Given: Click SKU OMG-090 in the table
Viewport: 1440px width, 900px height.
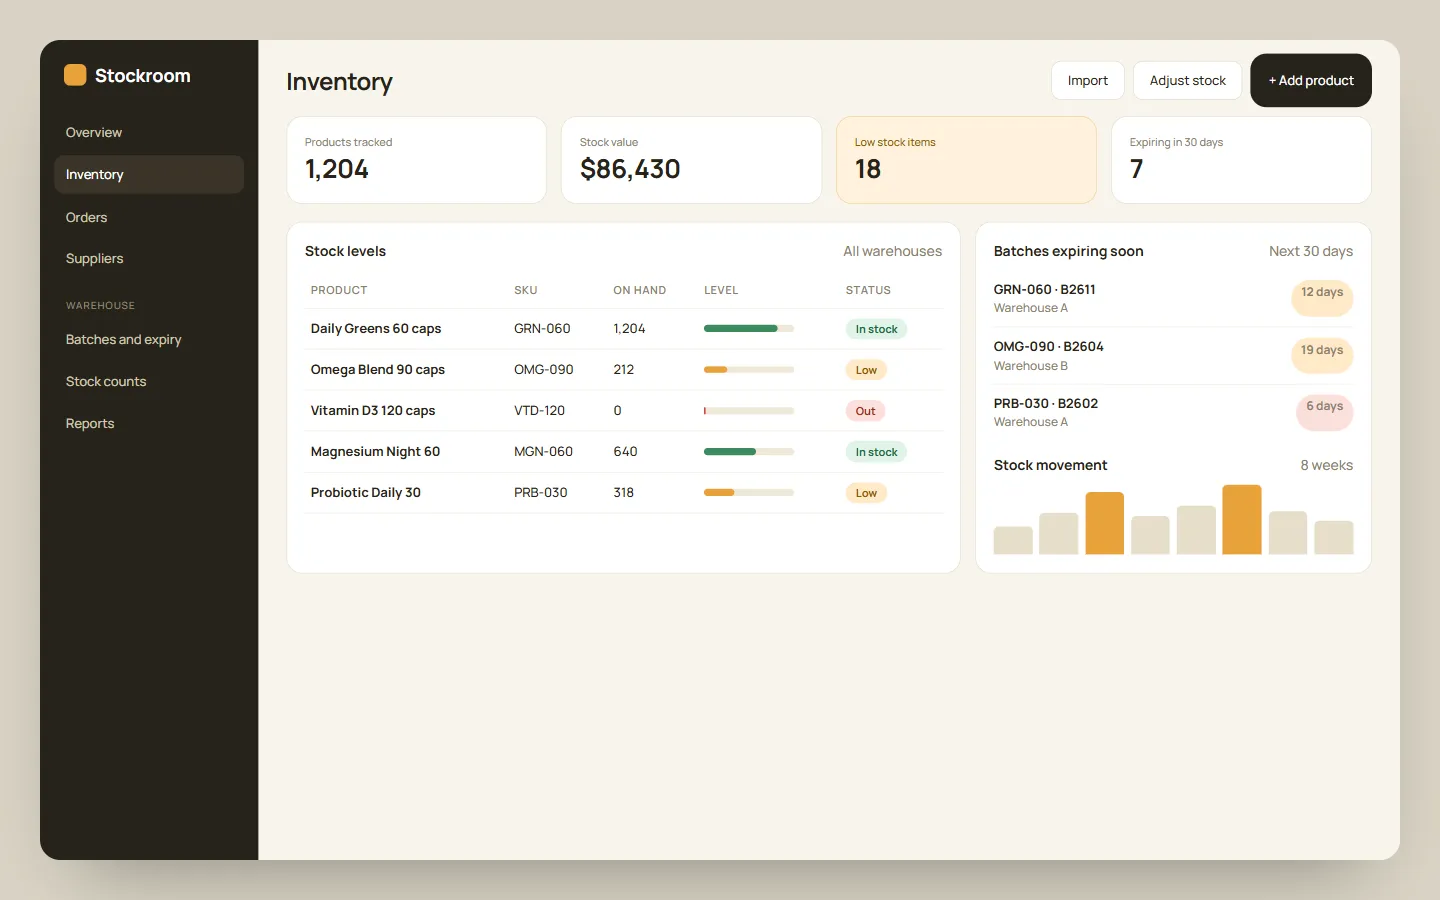Looking at the screenshot, I should click(544, 369).
